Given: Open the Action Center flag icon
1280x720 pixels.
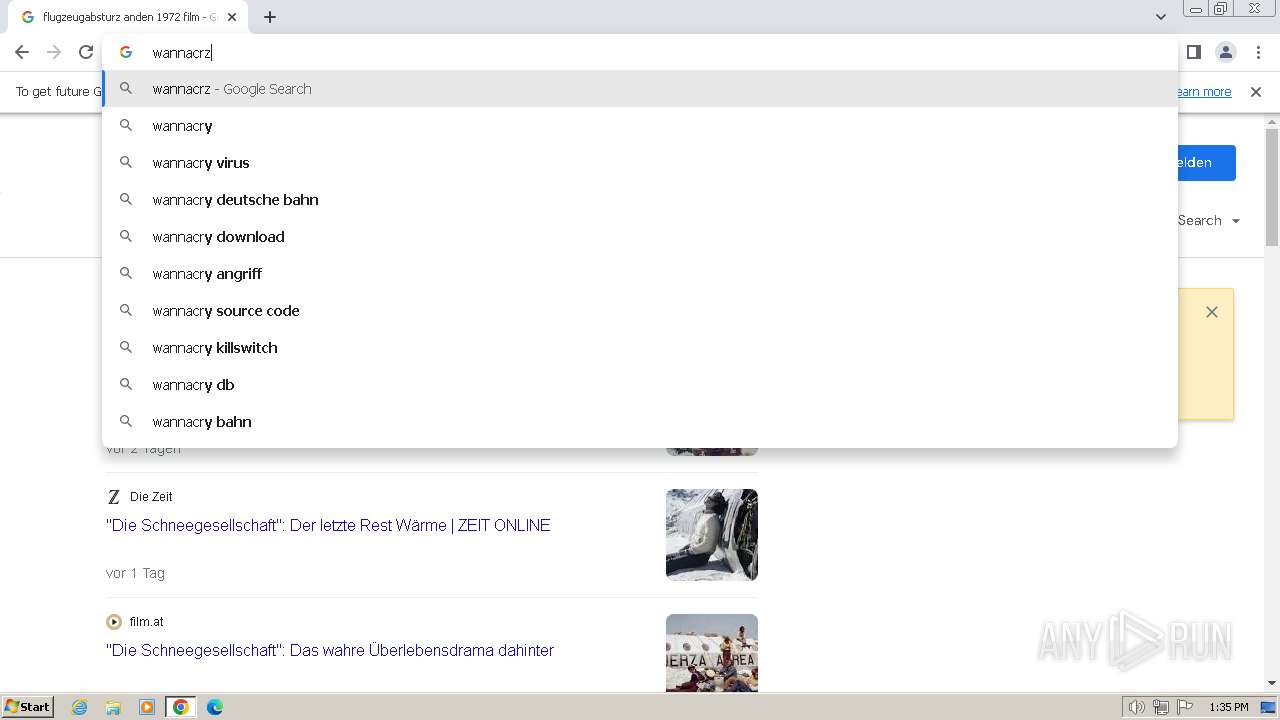Looking at the screenshot, I should click(x=1185, y=707).
